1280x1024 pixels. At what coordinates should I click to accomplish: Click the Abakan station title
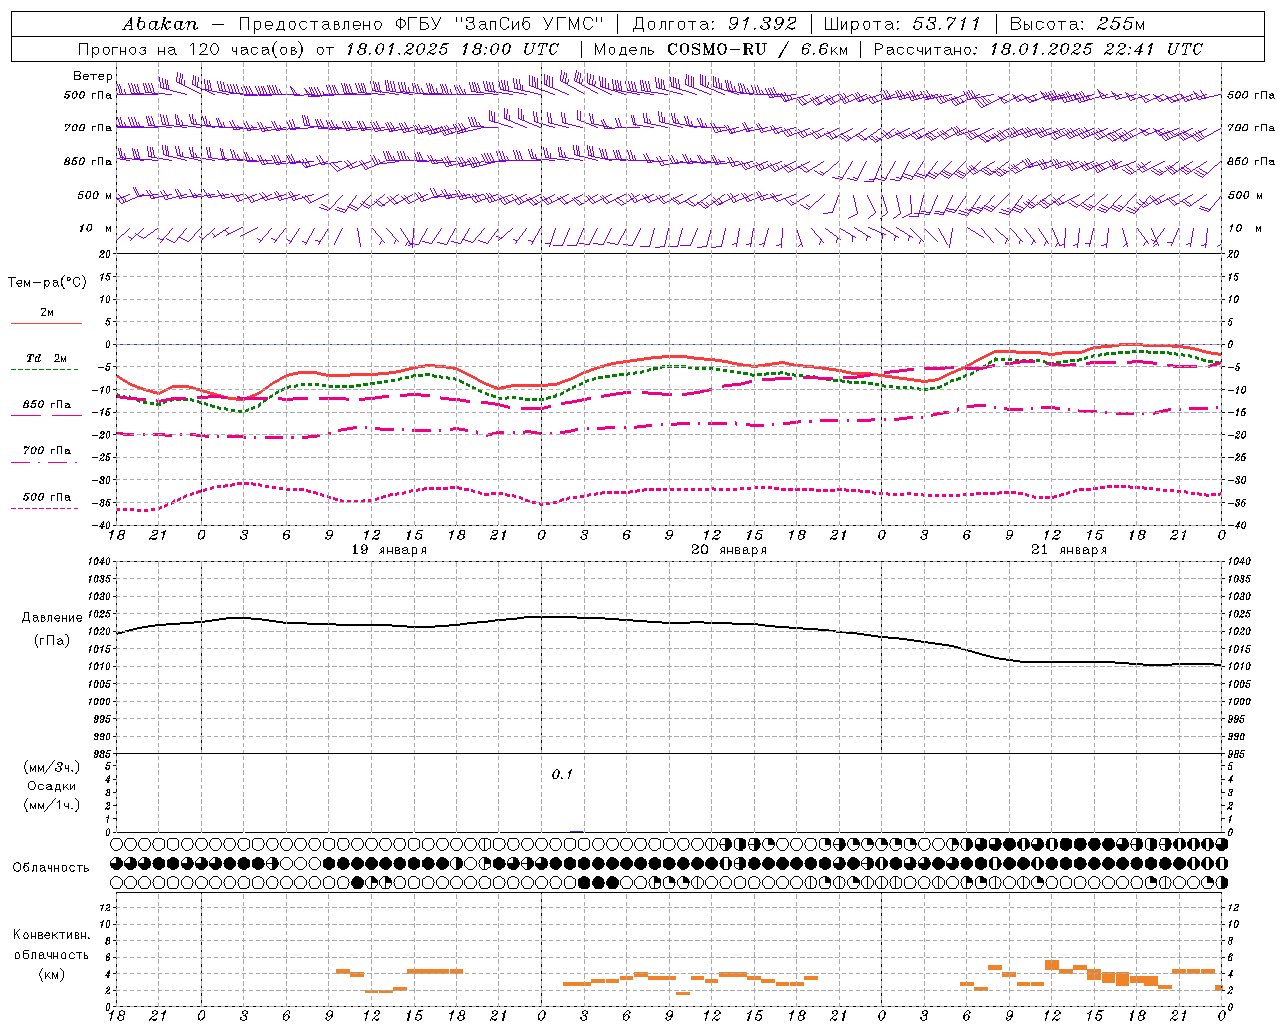(x=160, y=24)
